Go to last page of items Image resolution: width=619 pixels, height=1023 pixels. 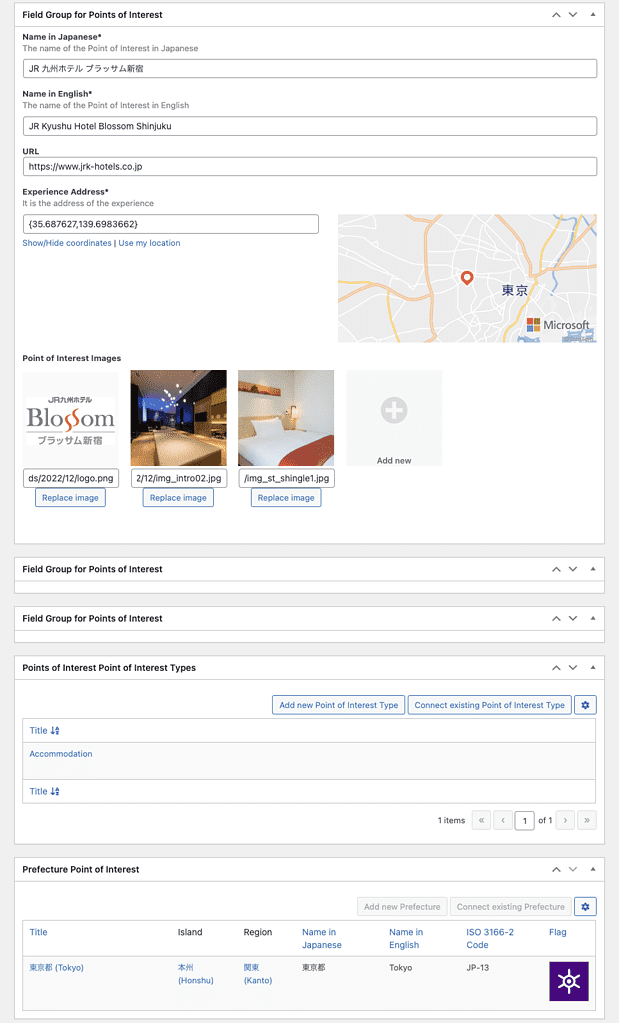[586, 820]
